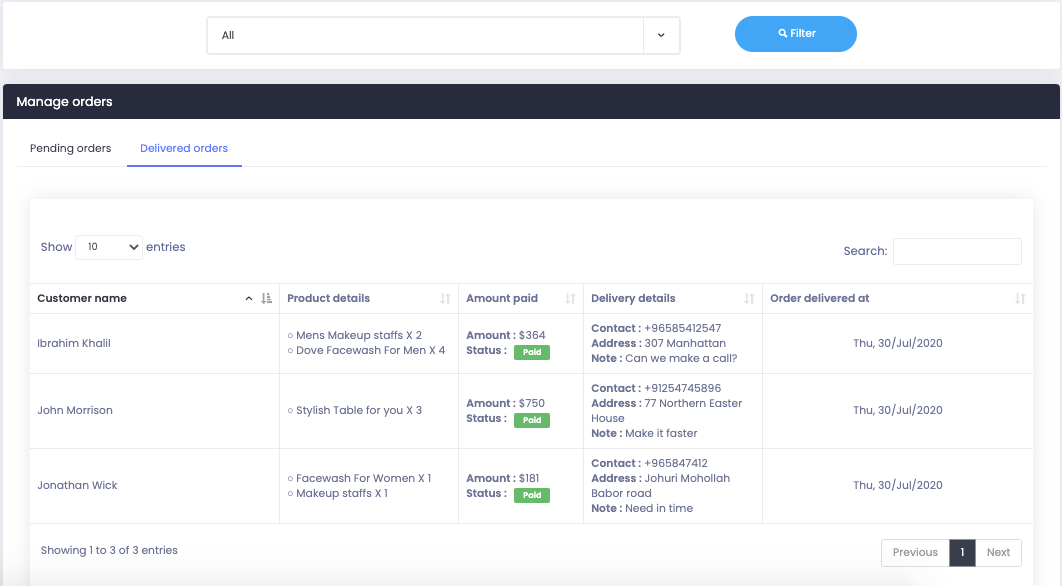Click the ascending caret beside Customer name
1062x586 pixels.
(249, 298)
